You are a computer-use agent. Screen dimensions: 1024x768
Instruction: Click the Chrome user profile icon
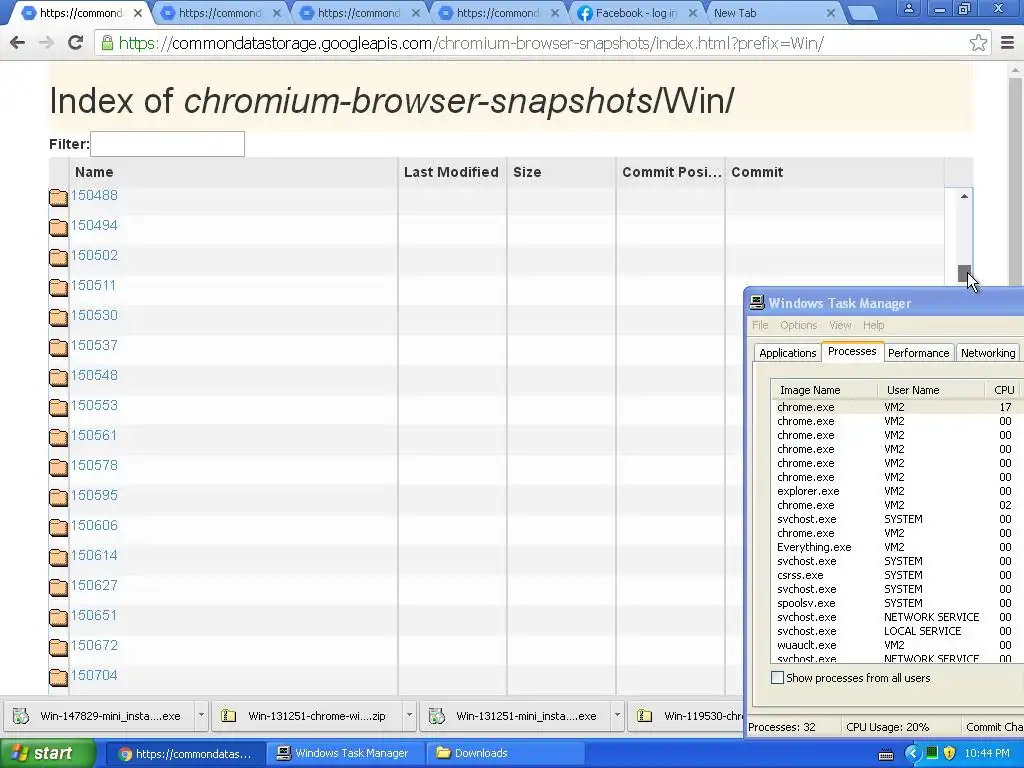[908, 8]
